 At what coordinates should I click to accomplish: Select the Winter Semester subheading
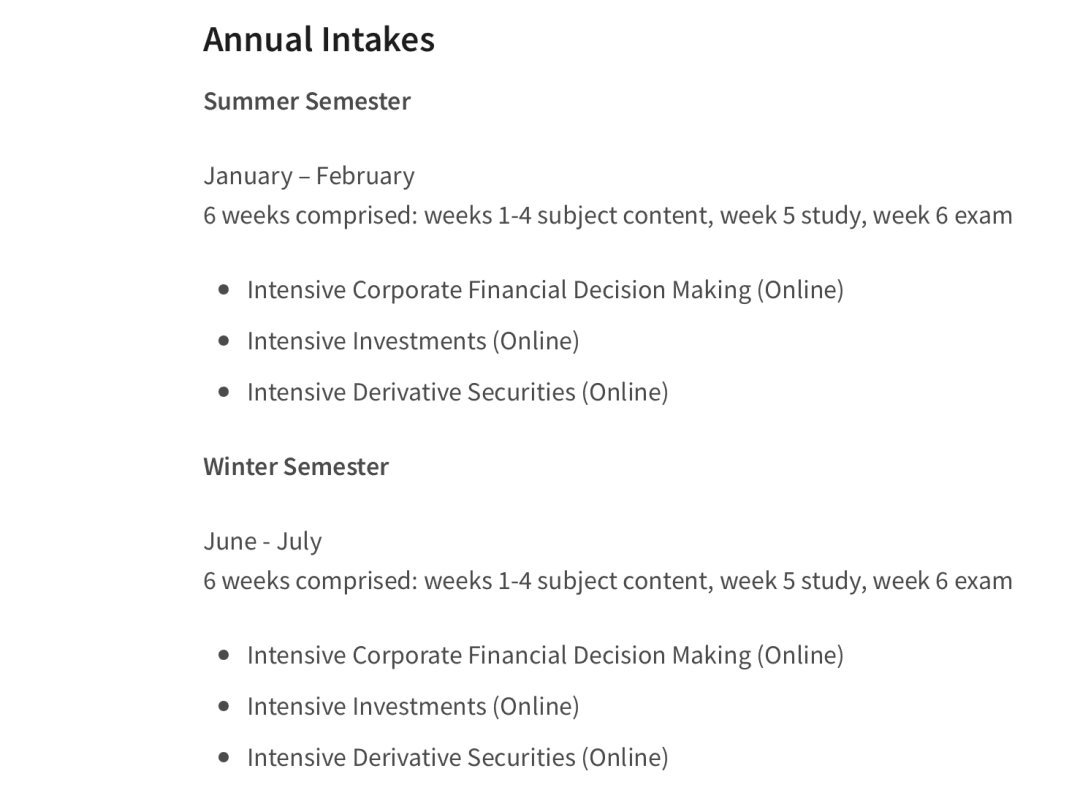pos(295,467)
